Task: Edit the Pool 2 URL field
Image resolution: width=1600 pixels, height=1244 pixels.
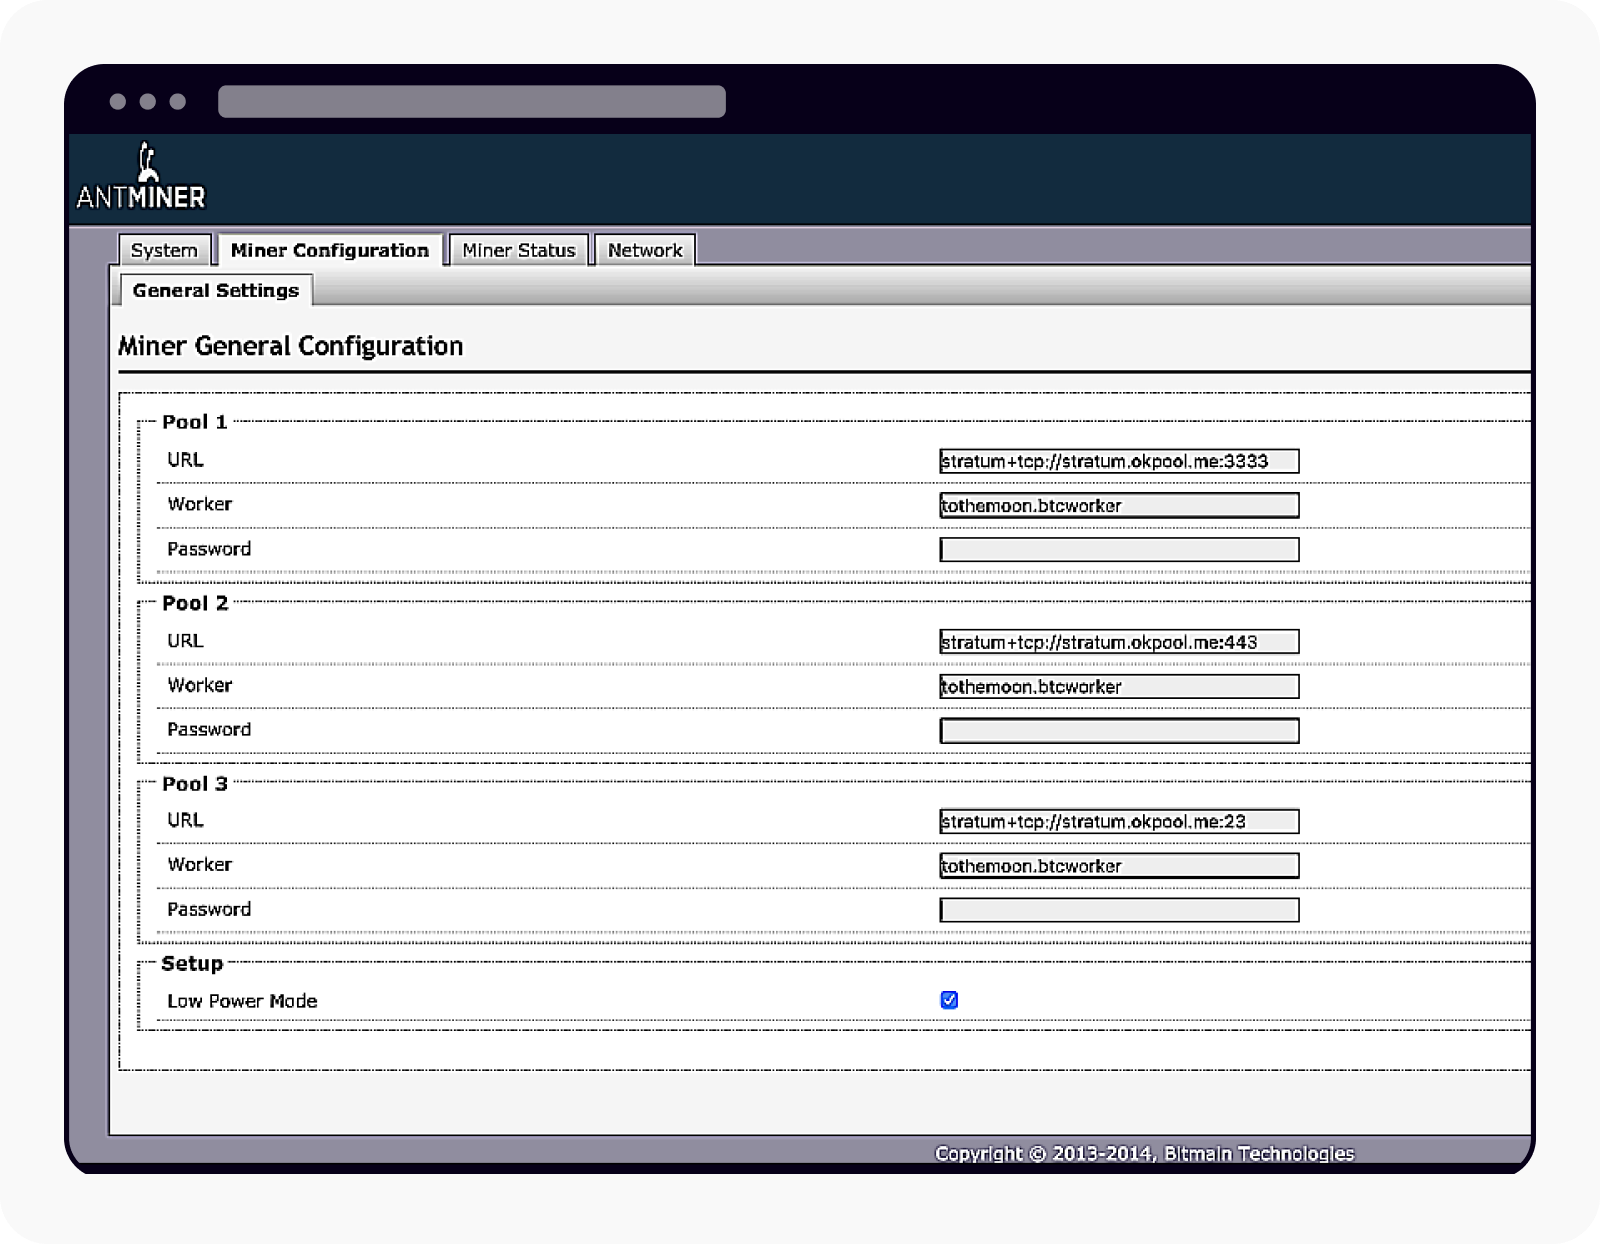Action: click(x=1118, y=642)
